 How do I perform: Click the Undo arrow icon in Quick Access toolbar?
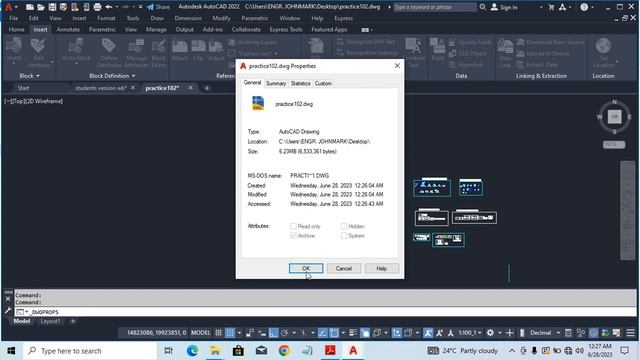pyautogui.click(x=109, y=7)
